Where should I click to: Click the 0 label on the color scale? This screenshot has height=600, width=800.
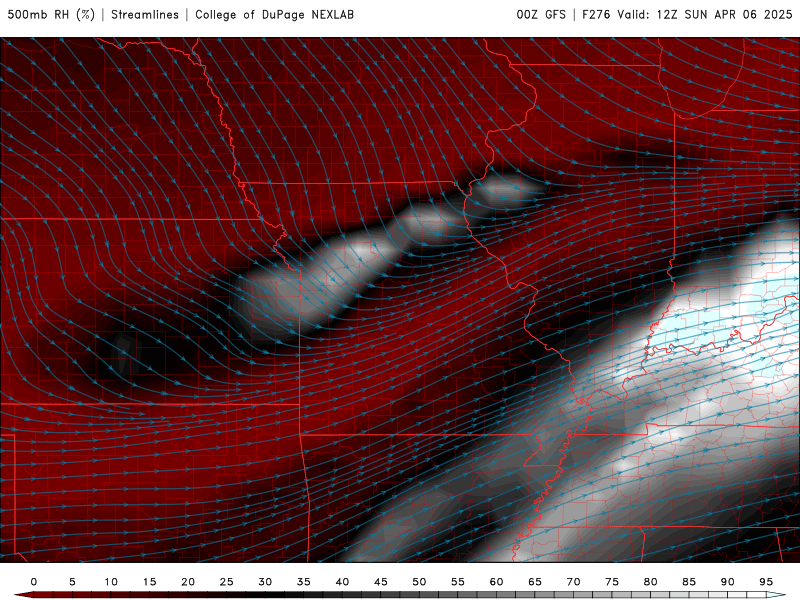pyautogui.click(x=34, y=582)
